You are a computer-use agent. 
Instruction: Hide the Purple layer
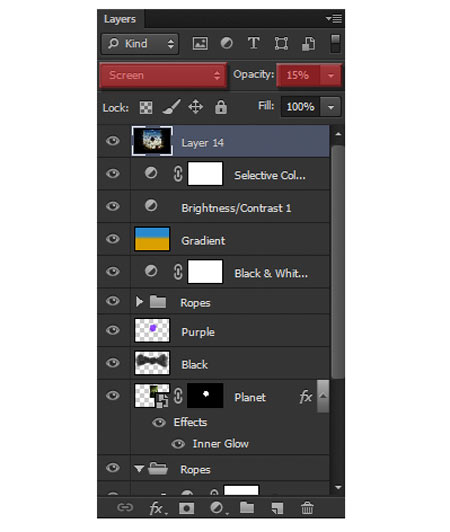(x=113, y=330)
